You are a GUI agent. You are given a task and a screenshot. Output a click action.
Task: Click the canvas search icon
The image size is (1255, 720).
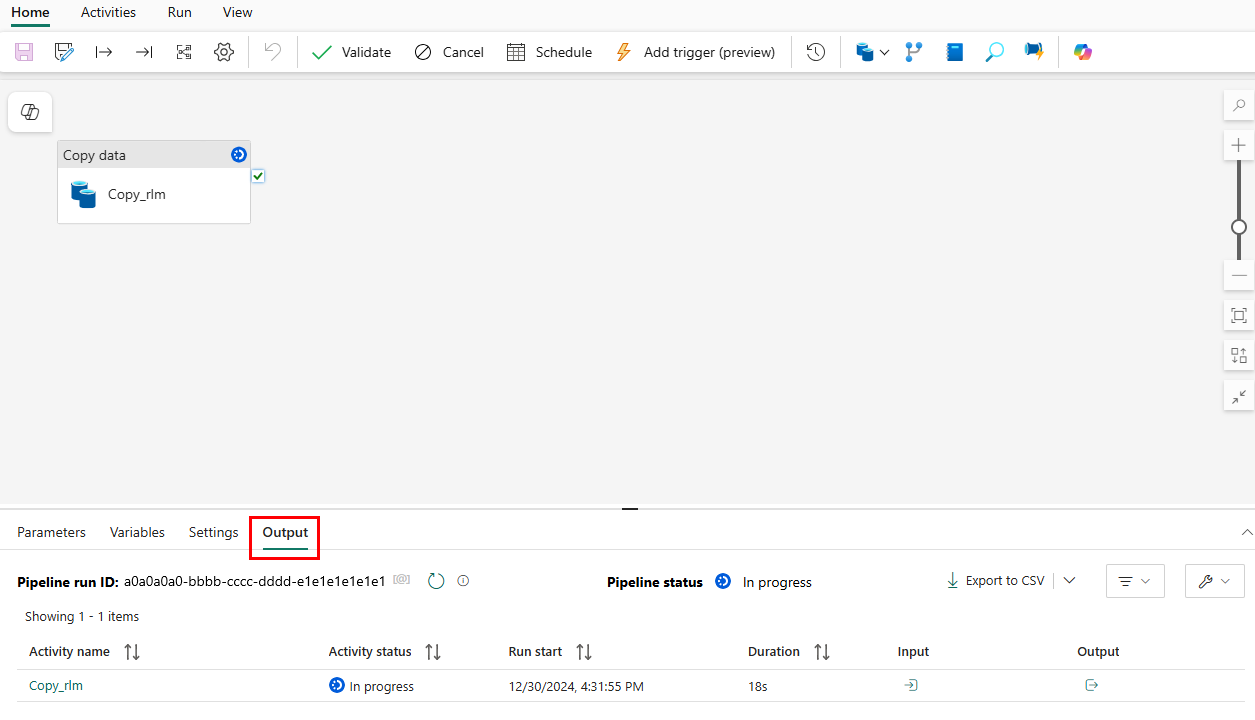pos(1239,105)
